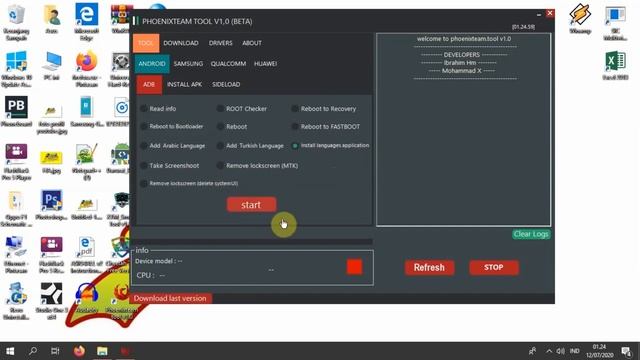Open the Excel desktop shortcut
The width and height of the screenshot is (640, 360).
(615, 65)
